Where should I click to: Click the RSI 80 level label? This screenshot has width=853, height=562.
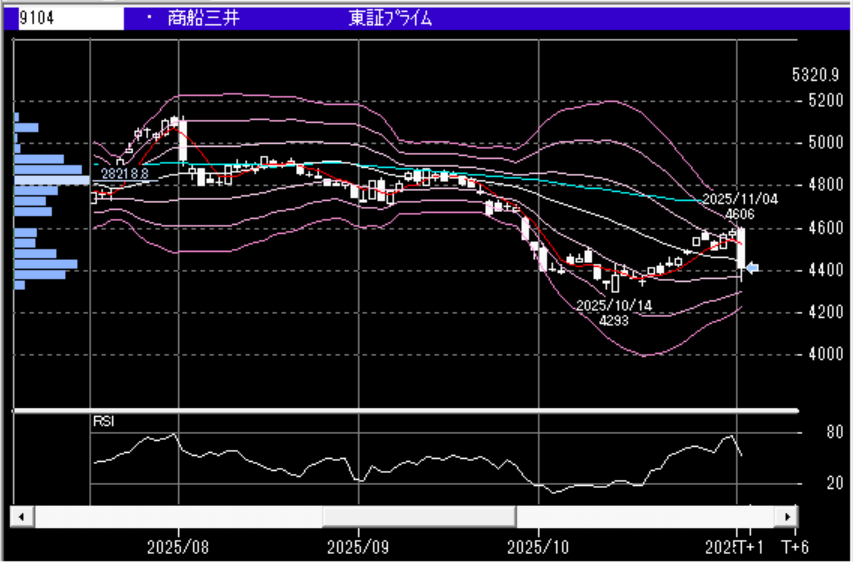click(835, 433)
